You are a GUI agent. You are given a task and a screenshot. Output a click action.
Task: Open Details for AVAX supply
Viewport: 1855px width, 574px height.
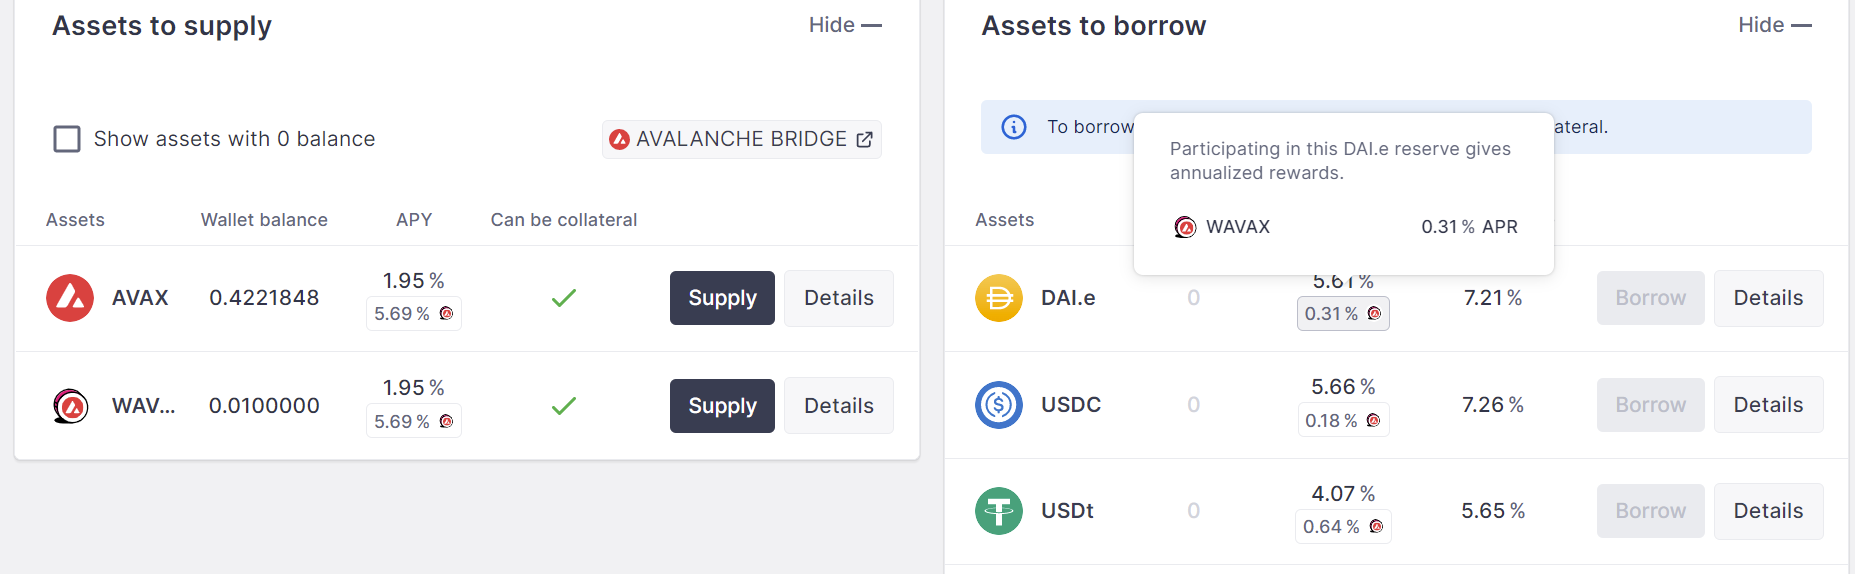click(838, 298)
